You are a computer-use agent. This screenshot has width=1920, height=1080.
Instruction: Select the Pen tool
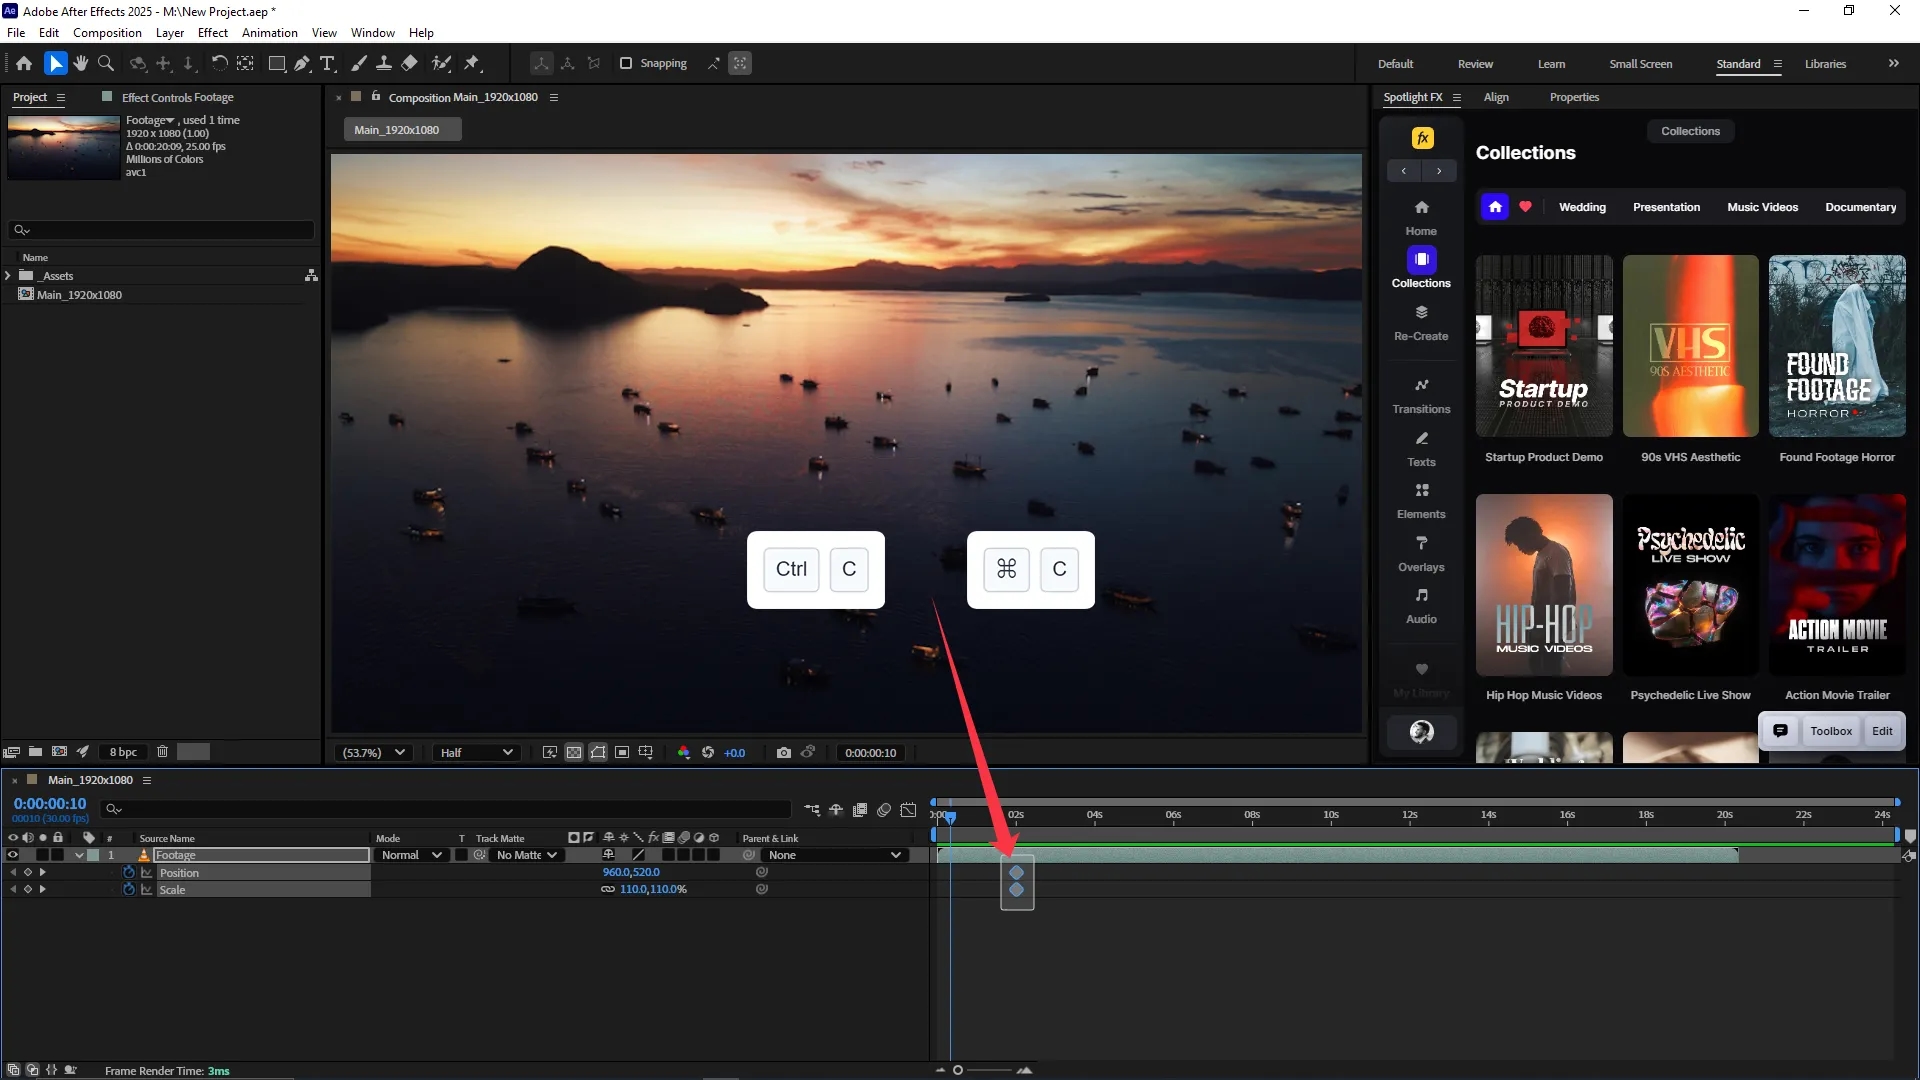(302, 63)
